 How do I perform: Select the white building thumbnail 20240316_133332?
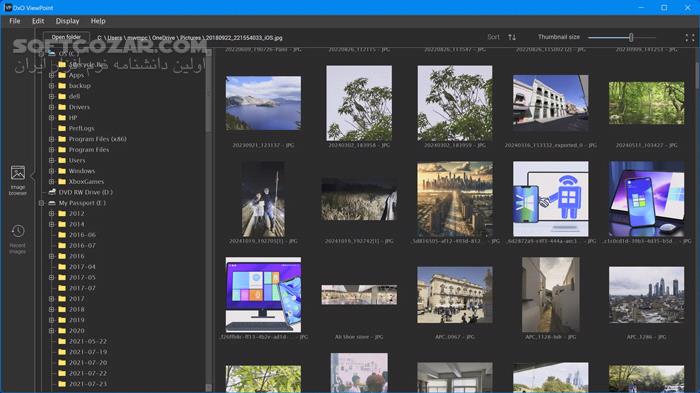click(x=550, y=103)
